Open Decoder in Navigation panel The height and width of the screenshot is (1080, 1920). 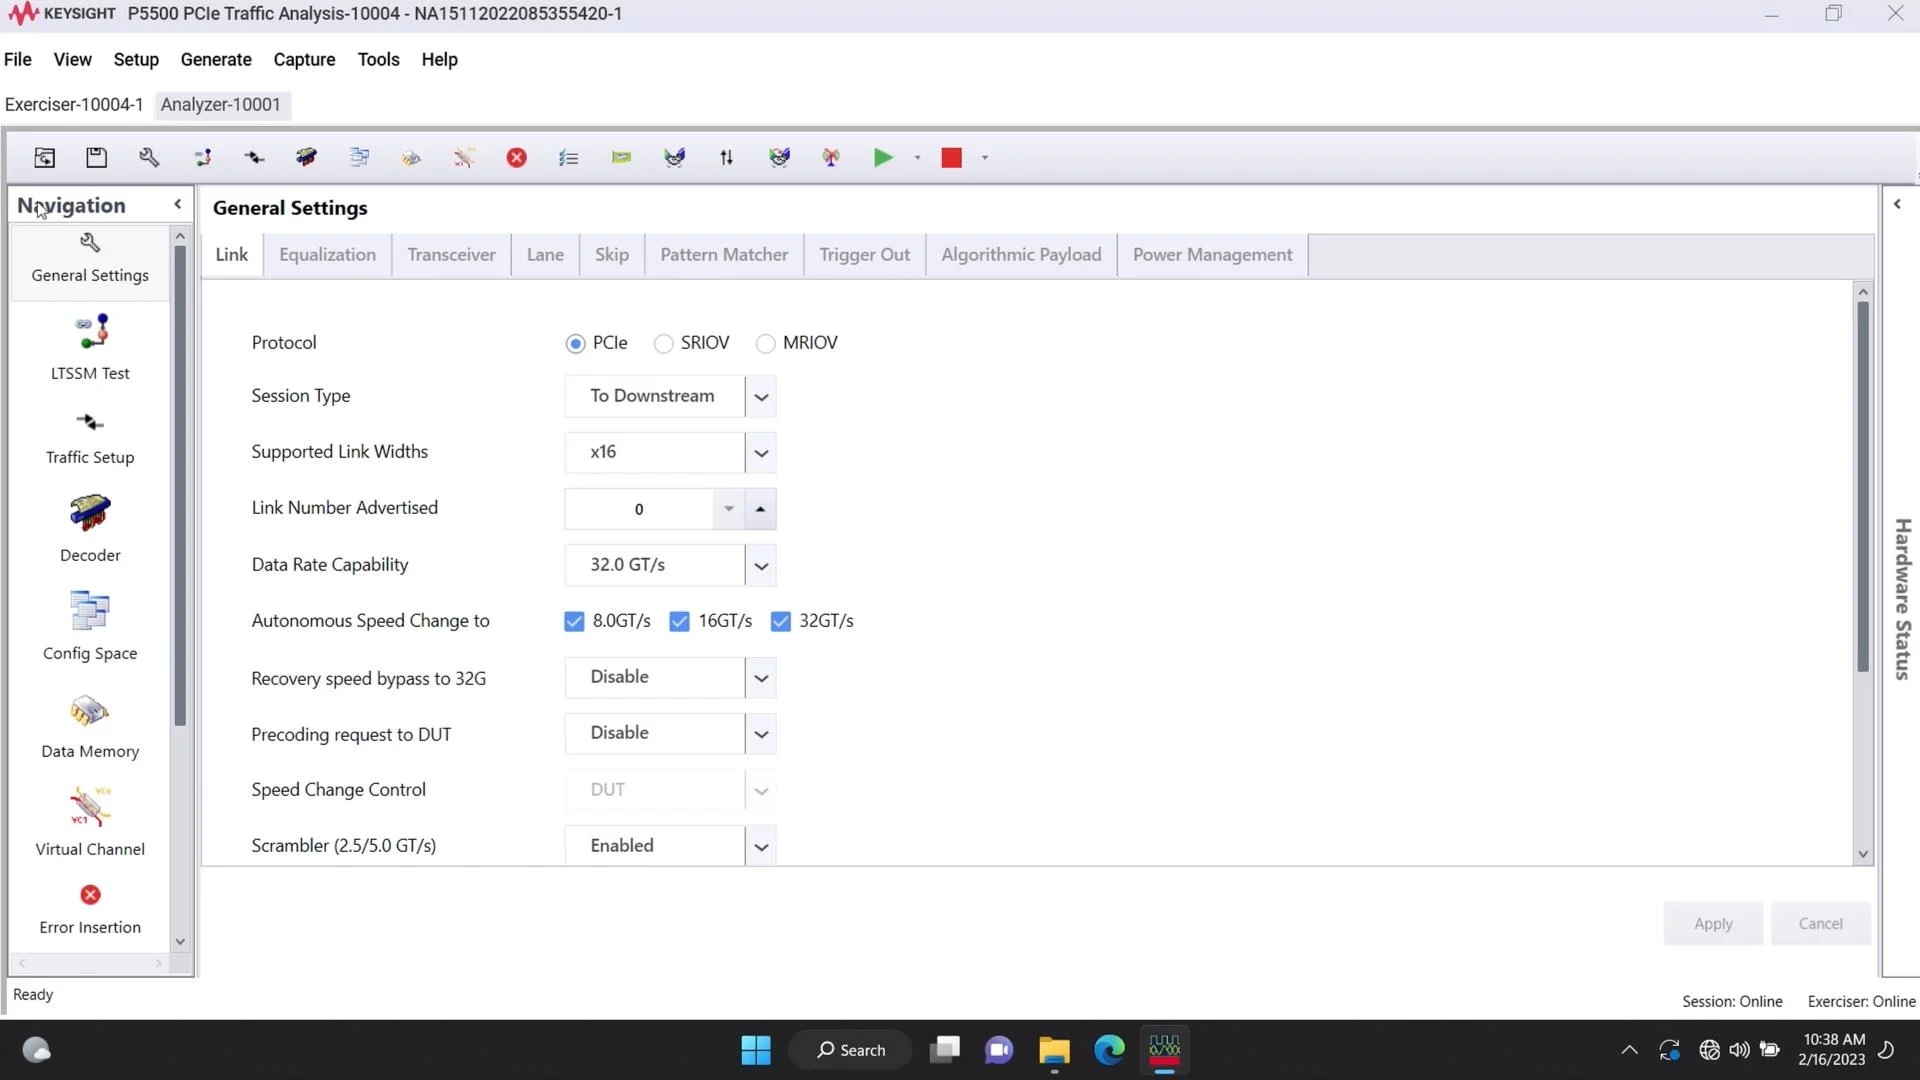click(90, 528)
